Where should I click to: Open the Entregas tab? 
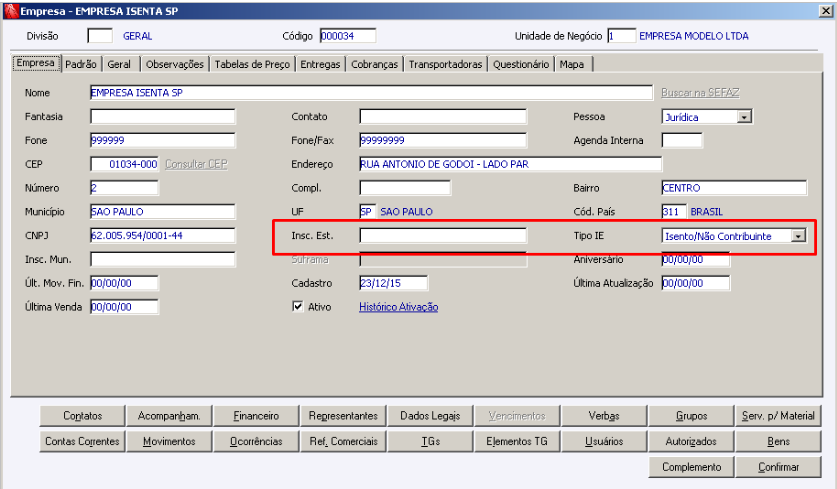(x=320, y=64)
